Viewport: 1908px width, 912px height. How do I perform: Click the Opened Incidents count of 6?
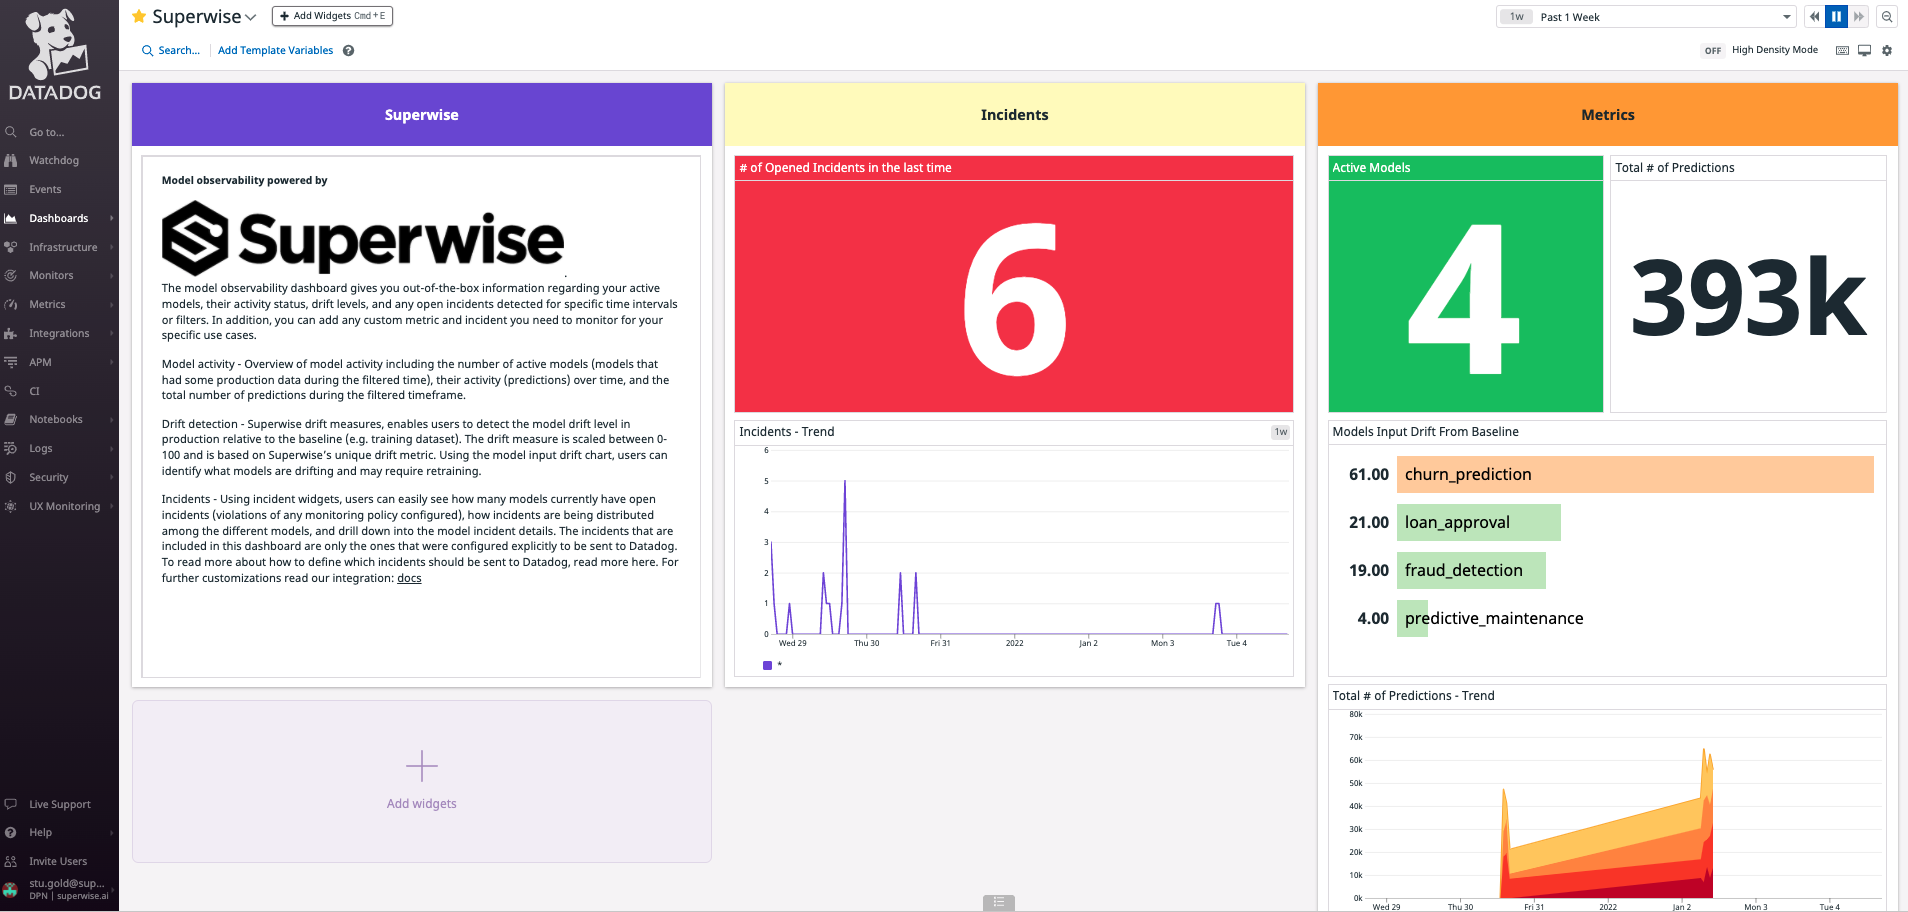point(1014,299)
